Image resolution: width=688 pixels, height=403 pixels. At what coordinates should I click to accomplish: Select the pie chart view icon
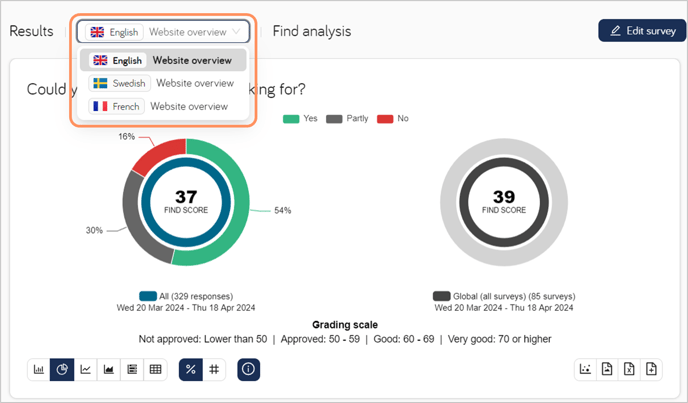(x=62, y=370)
